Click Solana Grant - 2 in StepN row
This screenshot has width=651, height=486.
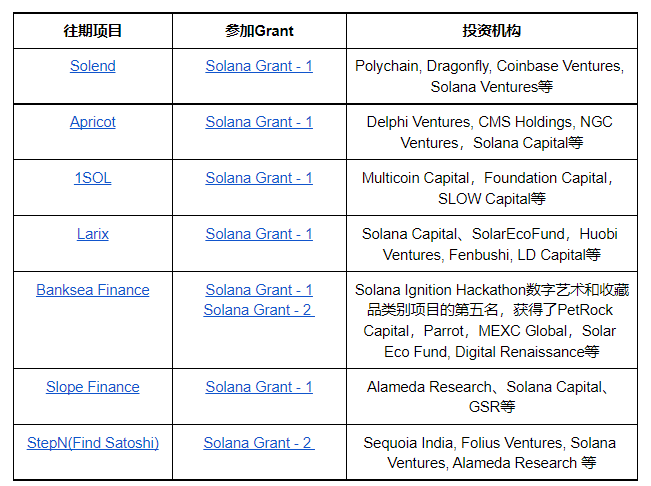259,443
